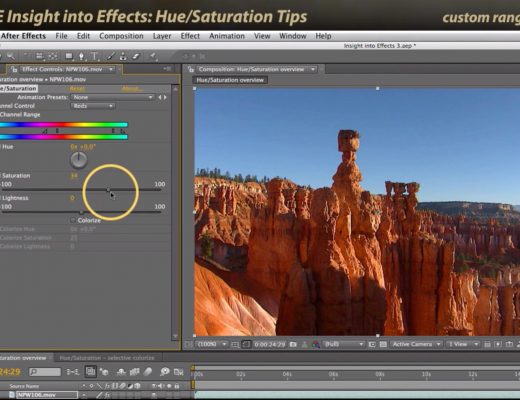
Task: Enable motion blur for the composition
Action: coord(148,371)
